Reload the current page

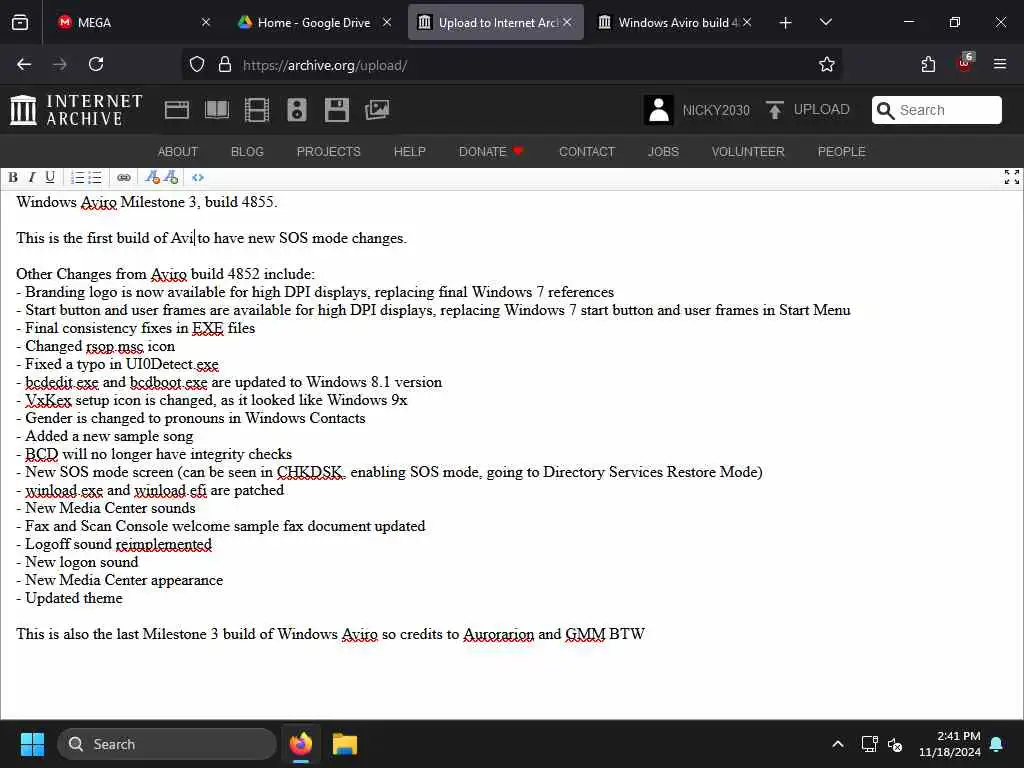(96, 64)
